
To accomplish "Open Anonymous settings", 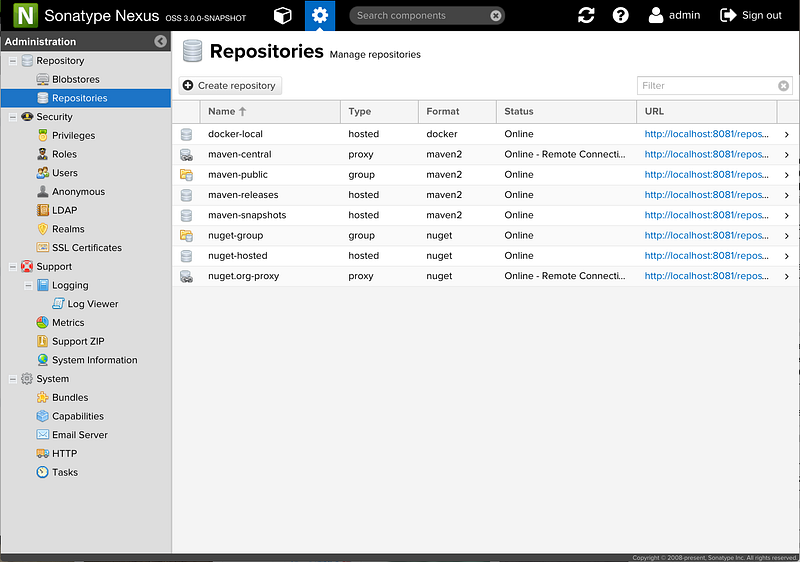I will coord(78,192).
